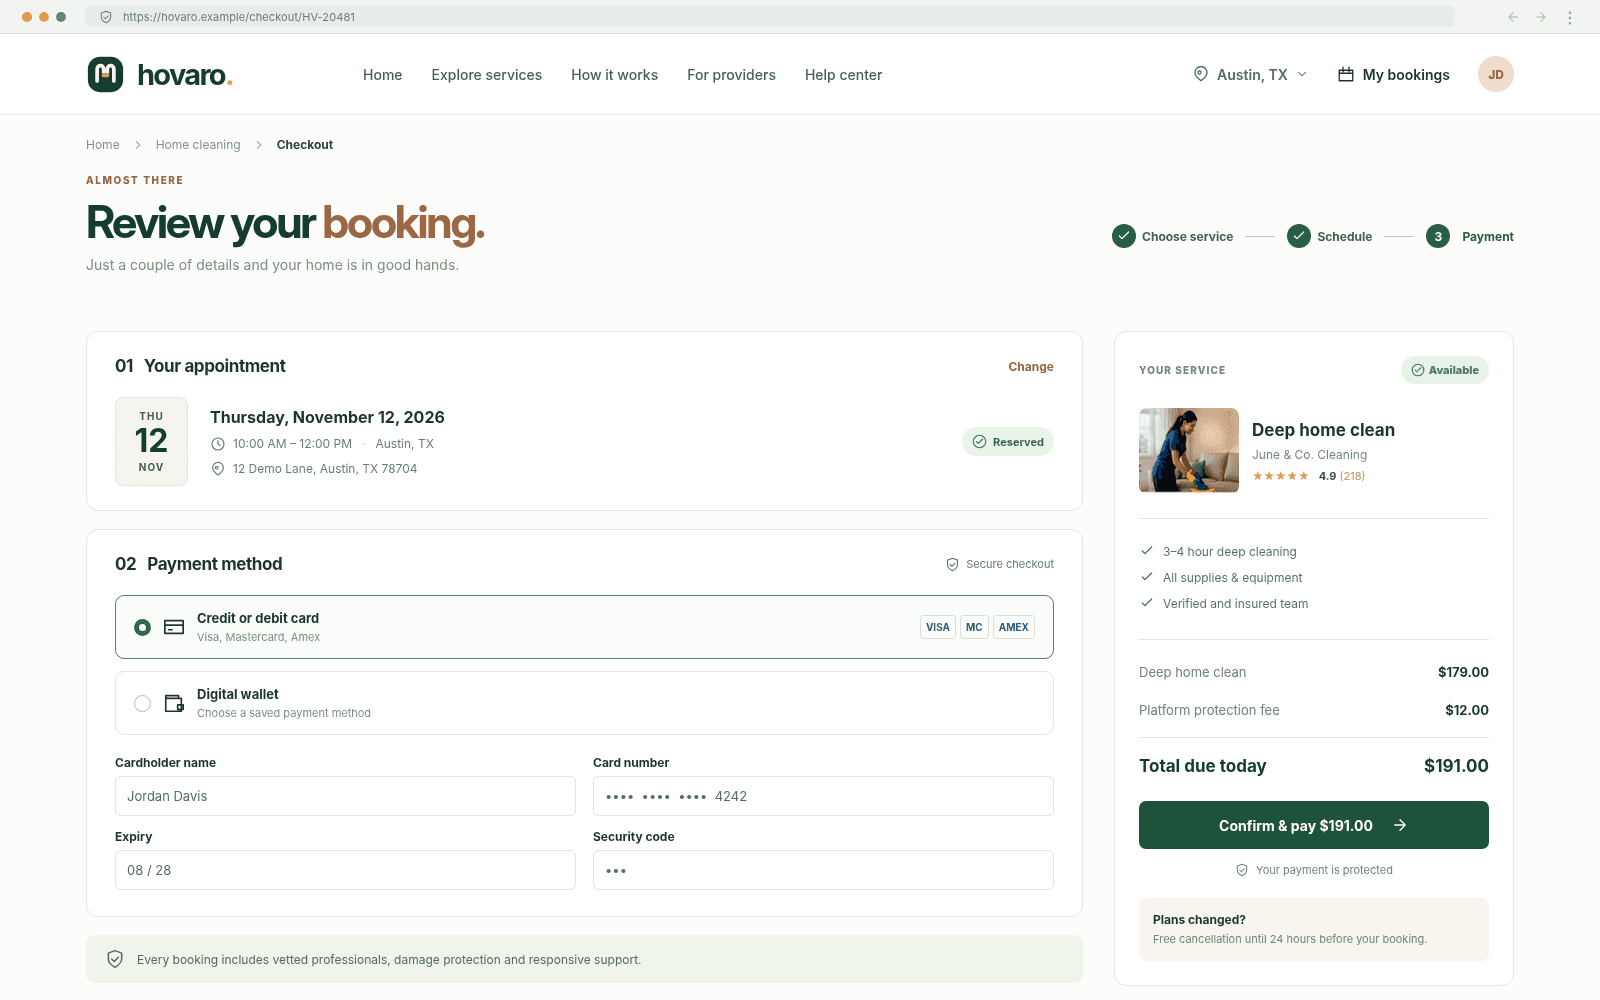
Task: Click the shield icon in the booking guarantee banner
Action: coord(115,959)
